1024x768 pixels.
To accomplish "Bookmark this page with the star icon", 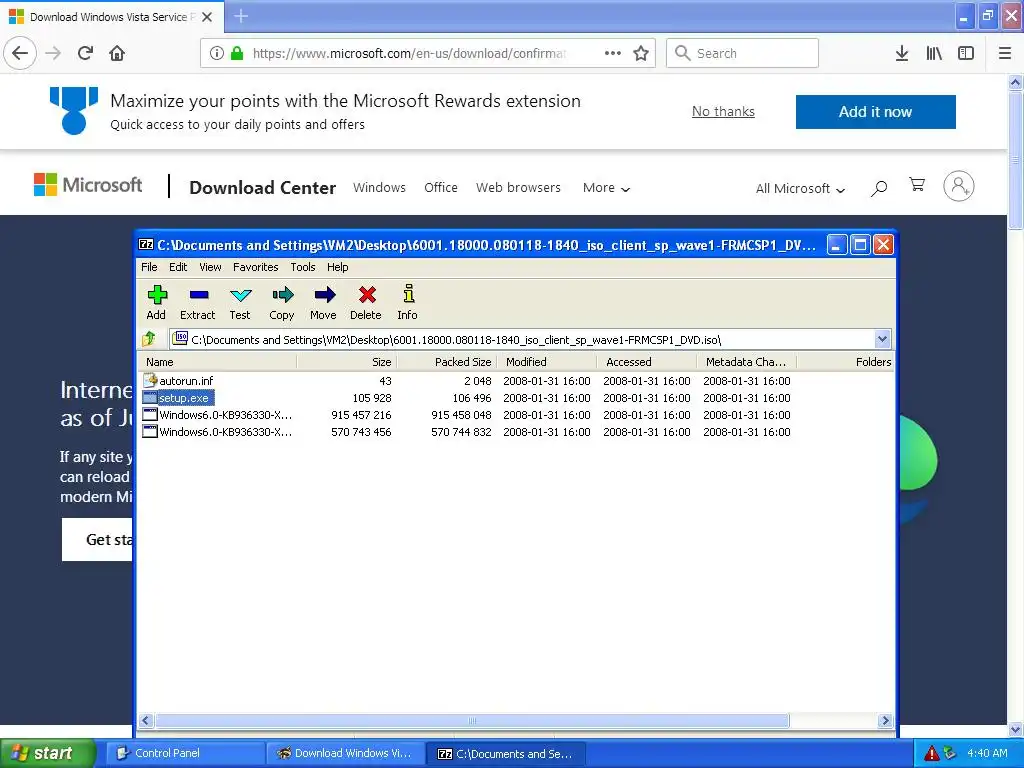I will (x=641, y=53).
